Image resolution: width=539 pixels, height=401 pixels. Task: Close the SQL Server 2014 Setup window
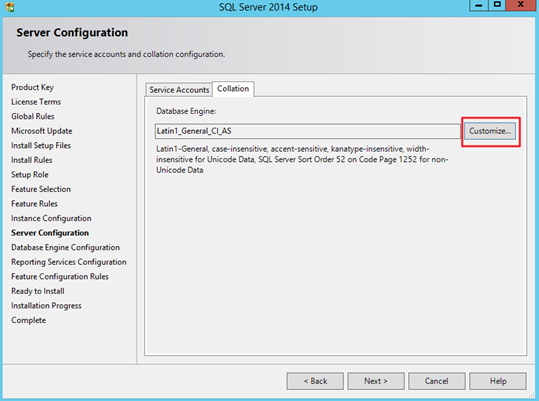pos(520,5)
